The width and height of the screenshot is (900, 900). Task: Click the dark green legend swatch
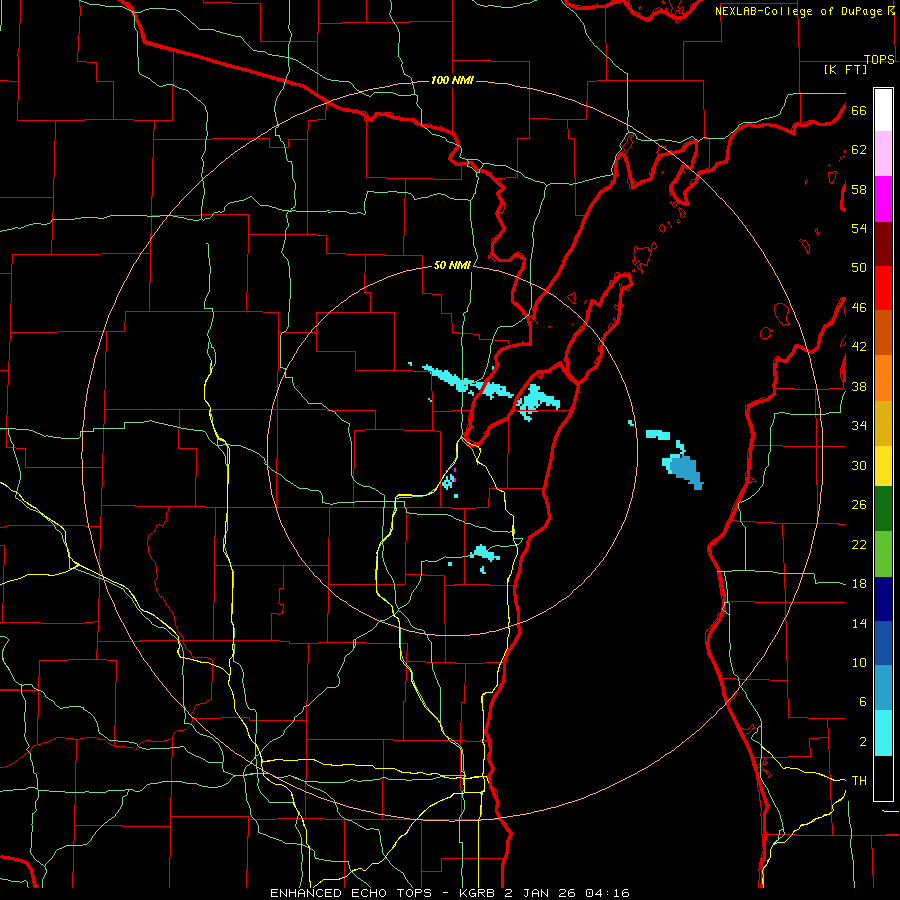[x=883, y=509]
